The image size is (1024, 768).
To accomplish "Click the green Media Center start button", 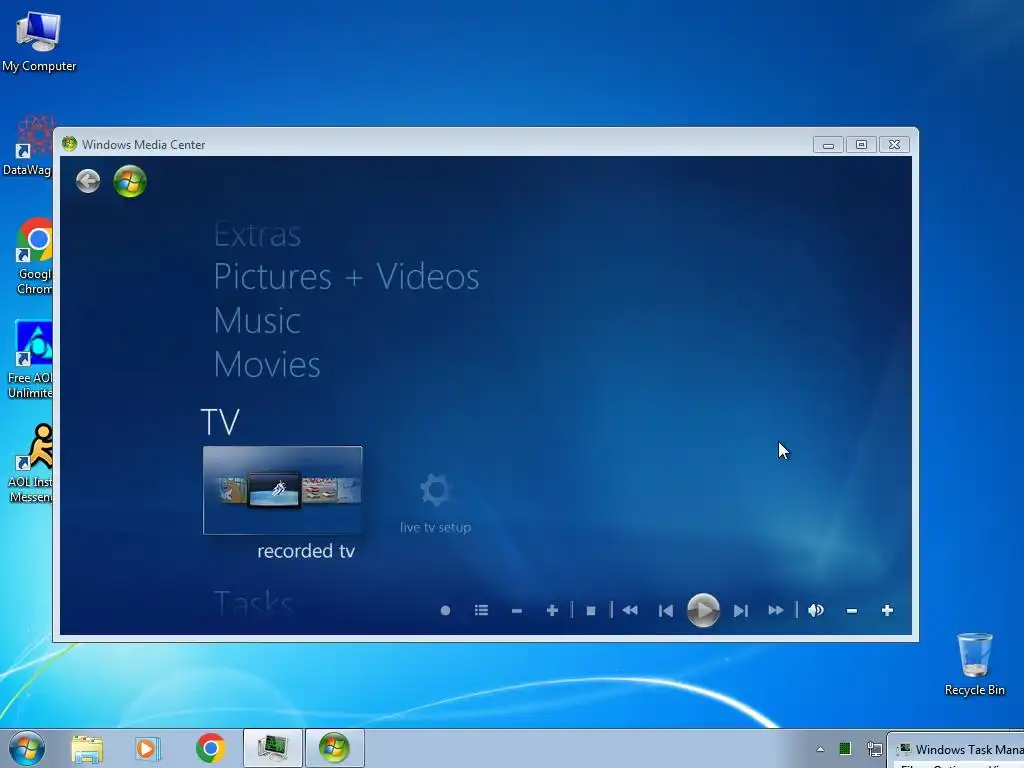I will click(129, 181).
